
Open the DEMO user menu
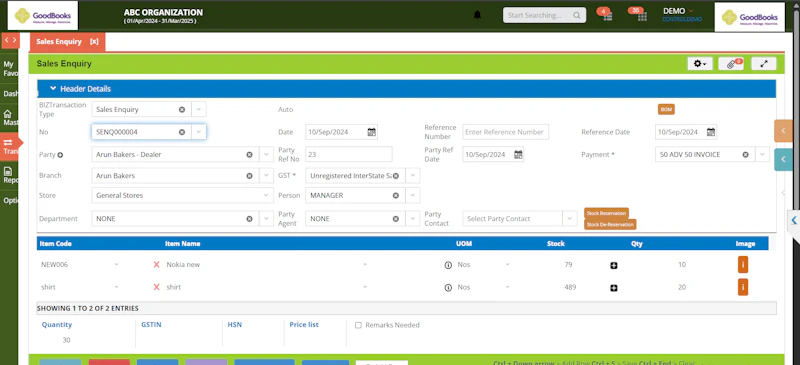click(x=678, y=11)
